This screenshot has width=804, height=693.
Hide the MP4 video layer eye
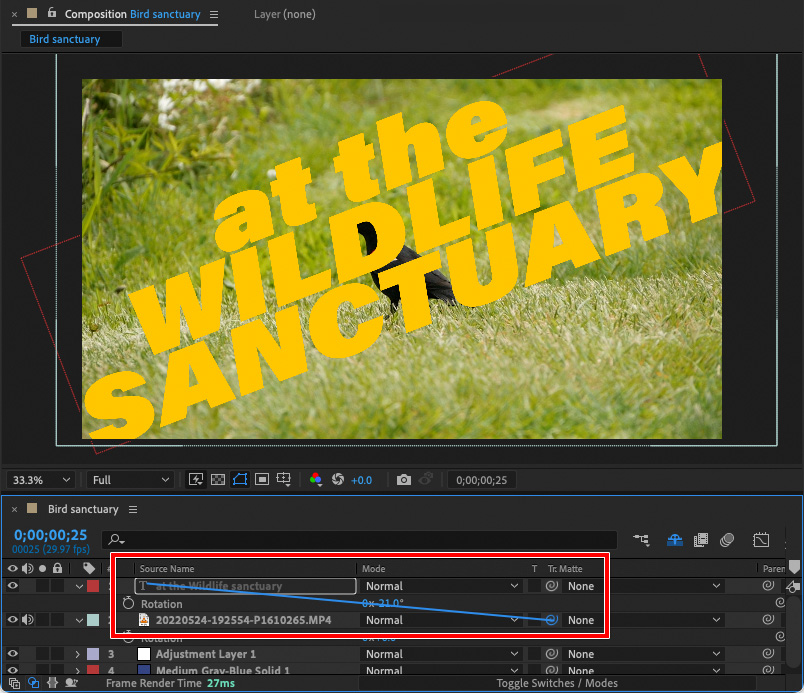click(13, 620)
